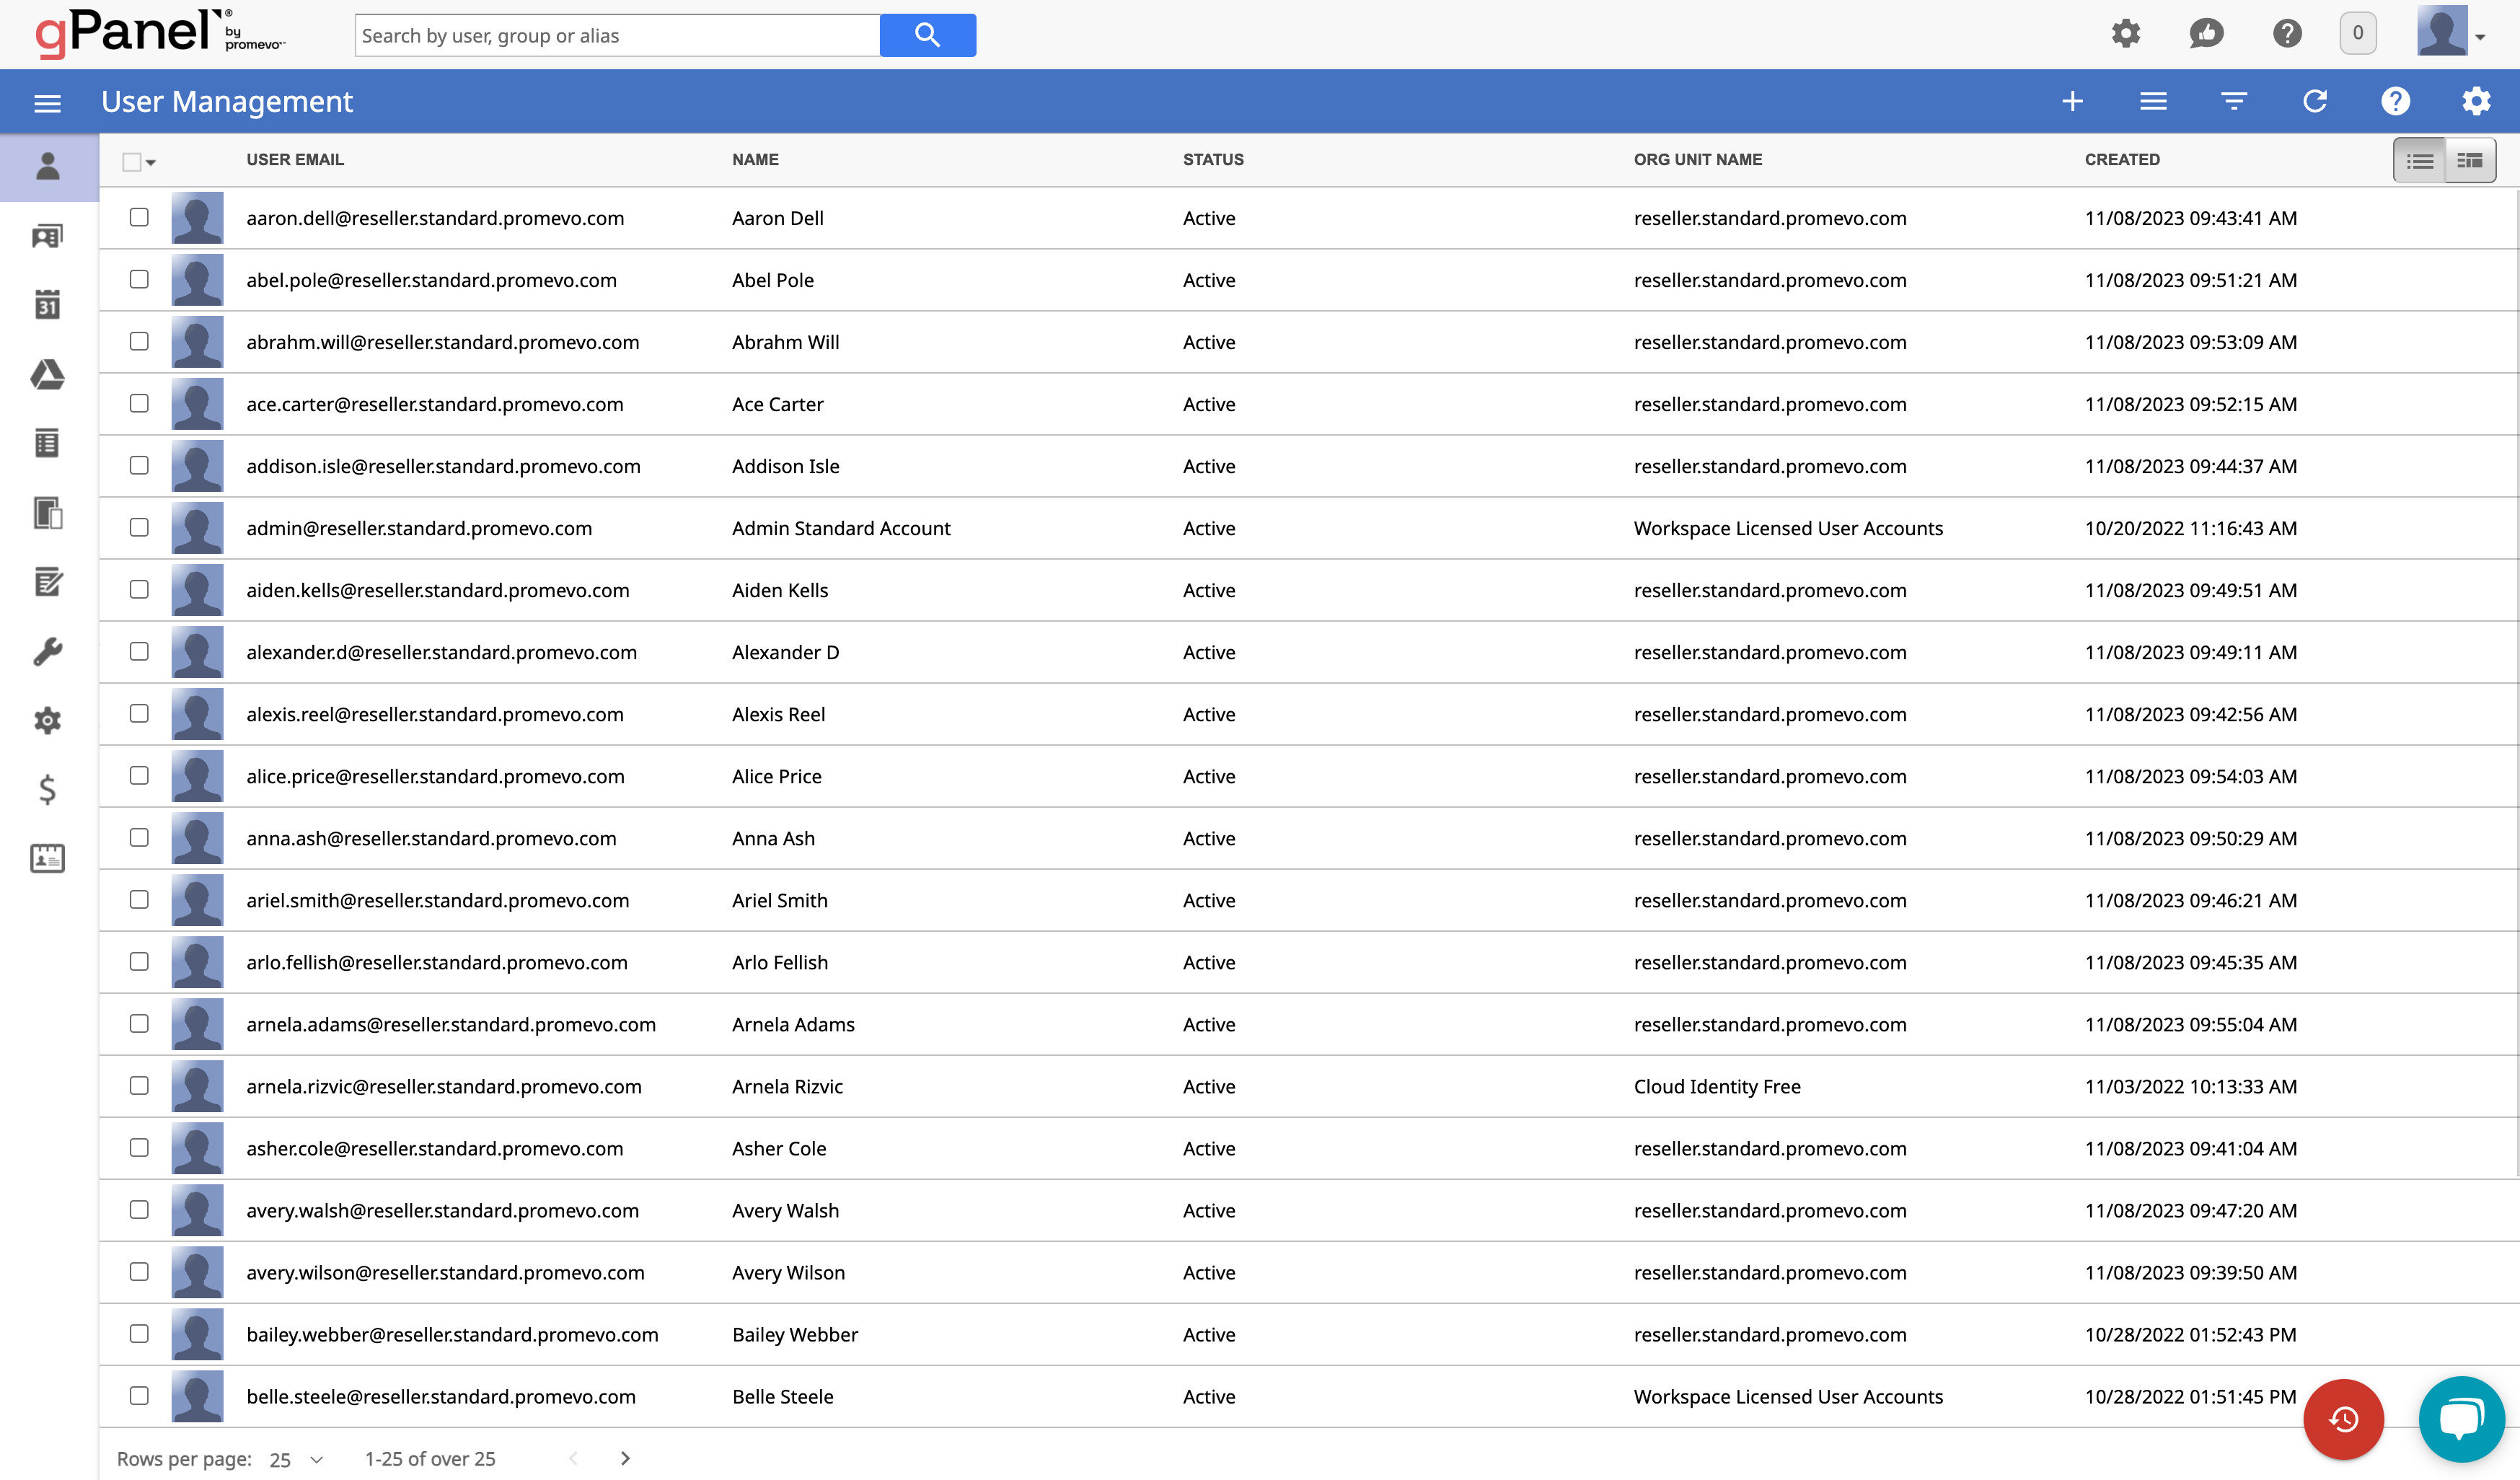
Task: Open the billing dollar sign icon
Action: (47, 790)
